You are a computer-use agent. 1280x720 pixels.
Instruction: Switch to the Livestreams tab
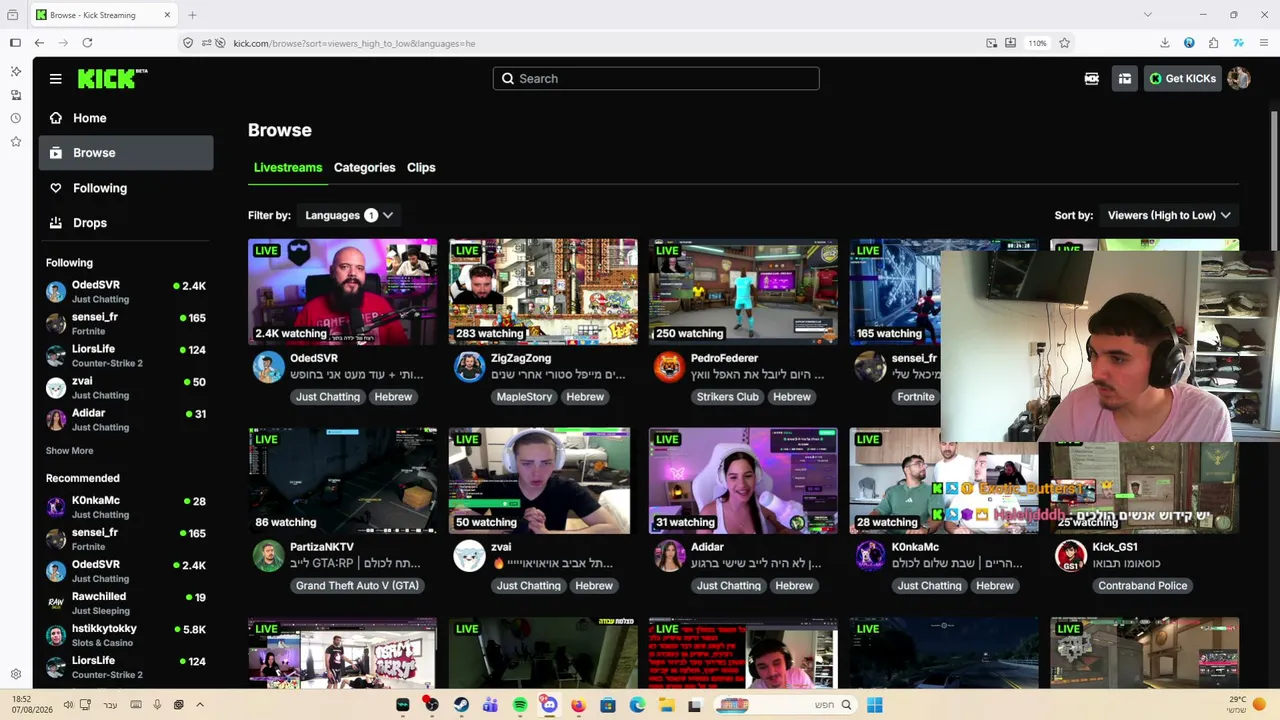pyautogui.click(x=288, y=167)
